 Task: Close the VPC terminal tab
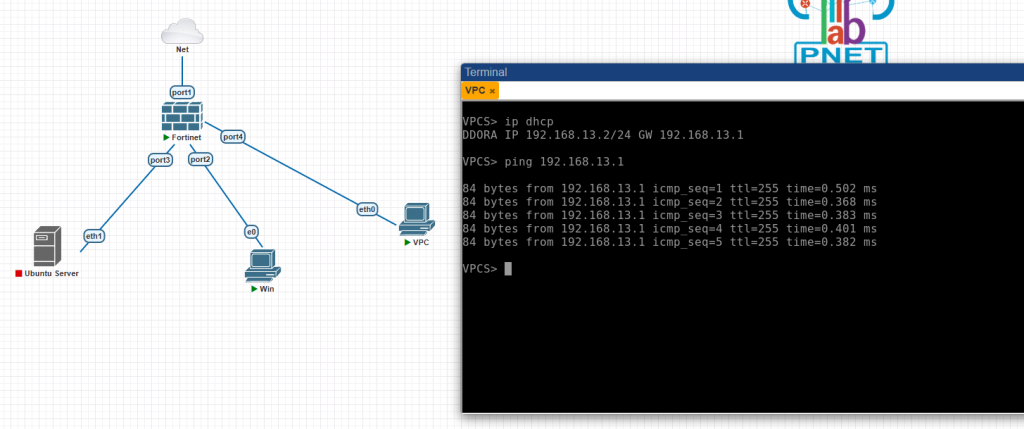point(492,91)
